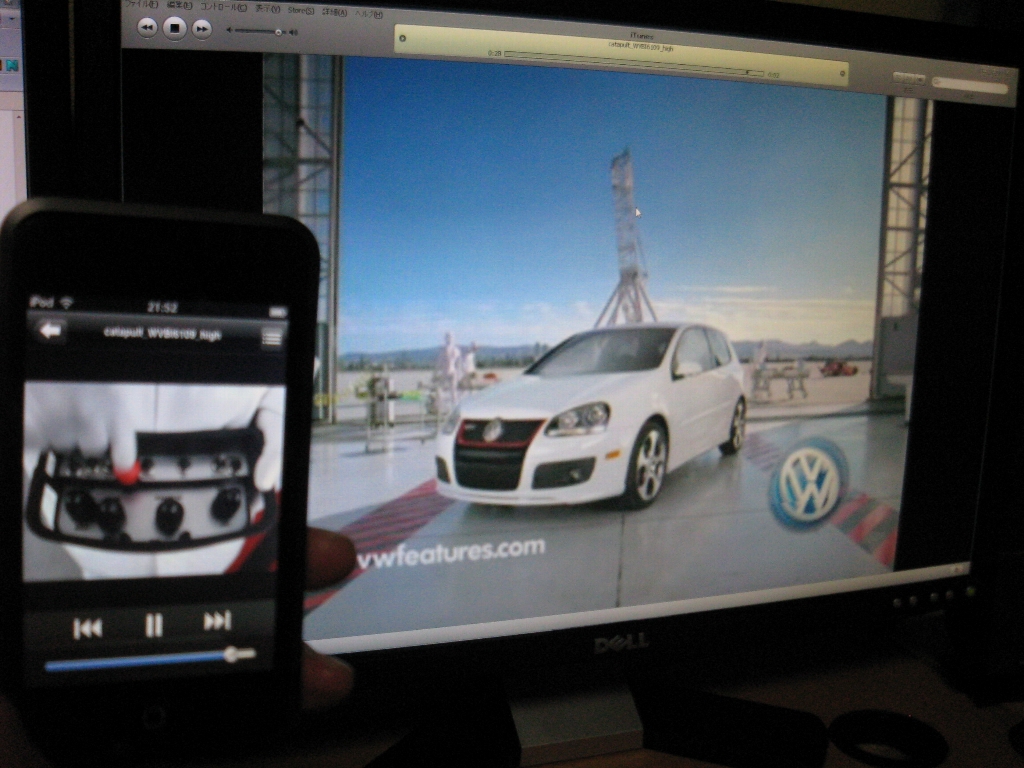Open the 表示(V) menu in iTunes
Screen dimensions: 1024x768
[267, 9]
